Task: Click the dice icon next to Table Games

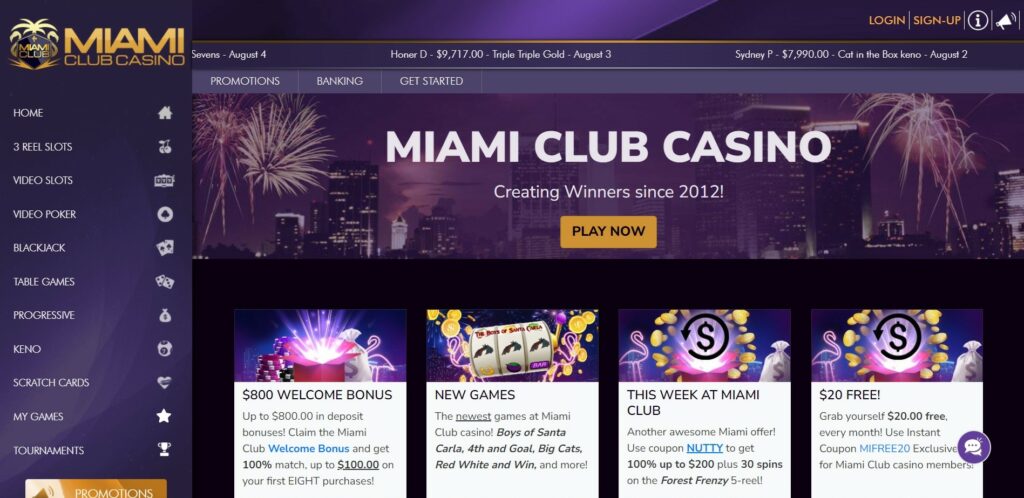Action: [165, 282]
